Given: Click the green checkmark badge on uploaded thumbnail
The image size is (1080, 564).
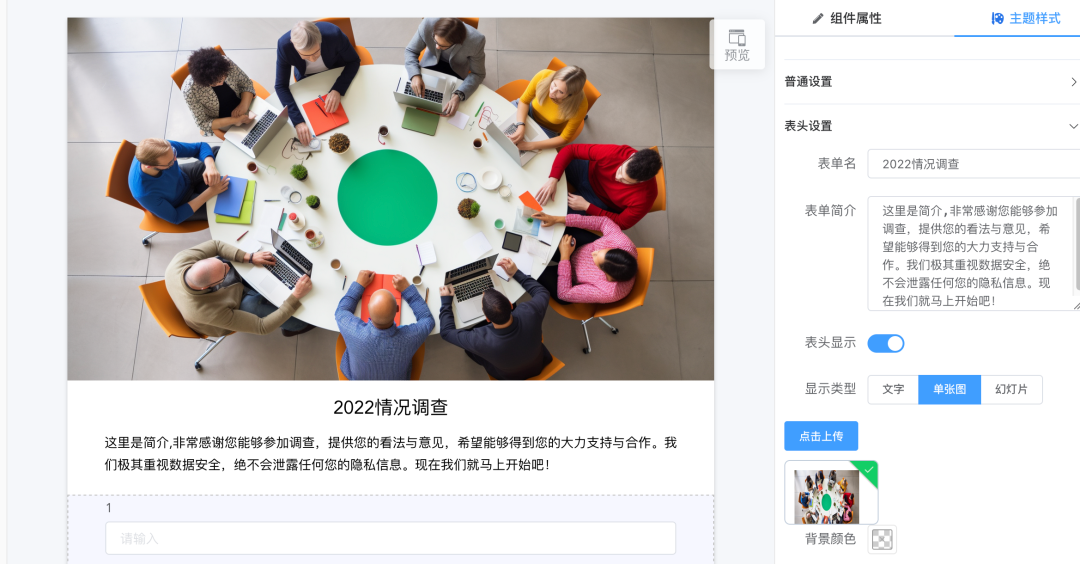Looking at the screenshot, I should point(869,470).
